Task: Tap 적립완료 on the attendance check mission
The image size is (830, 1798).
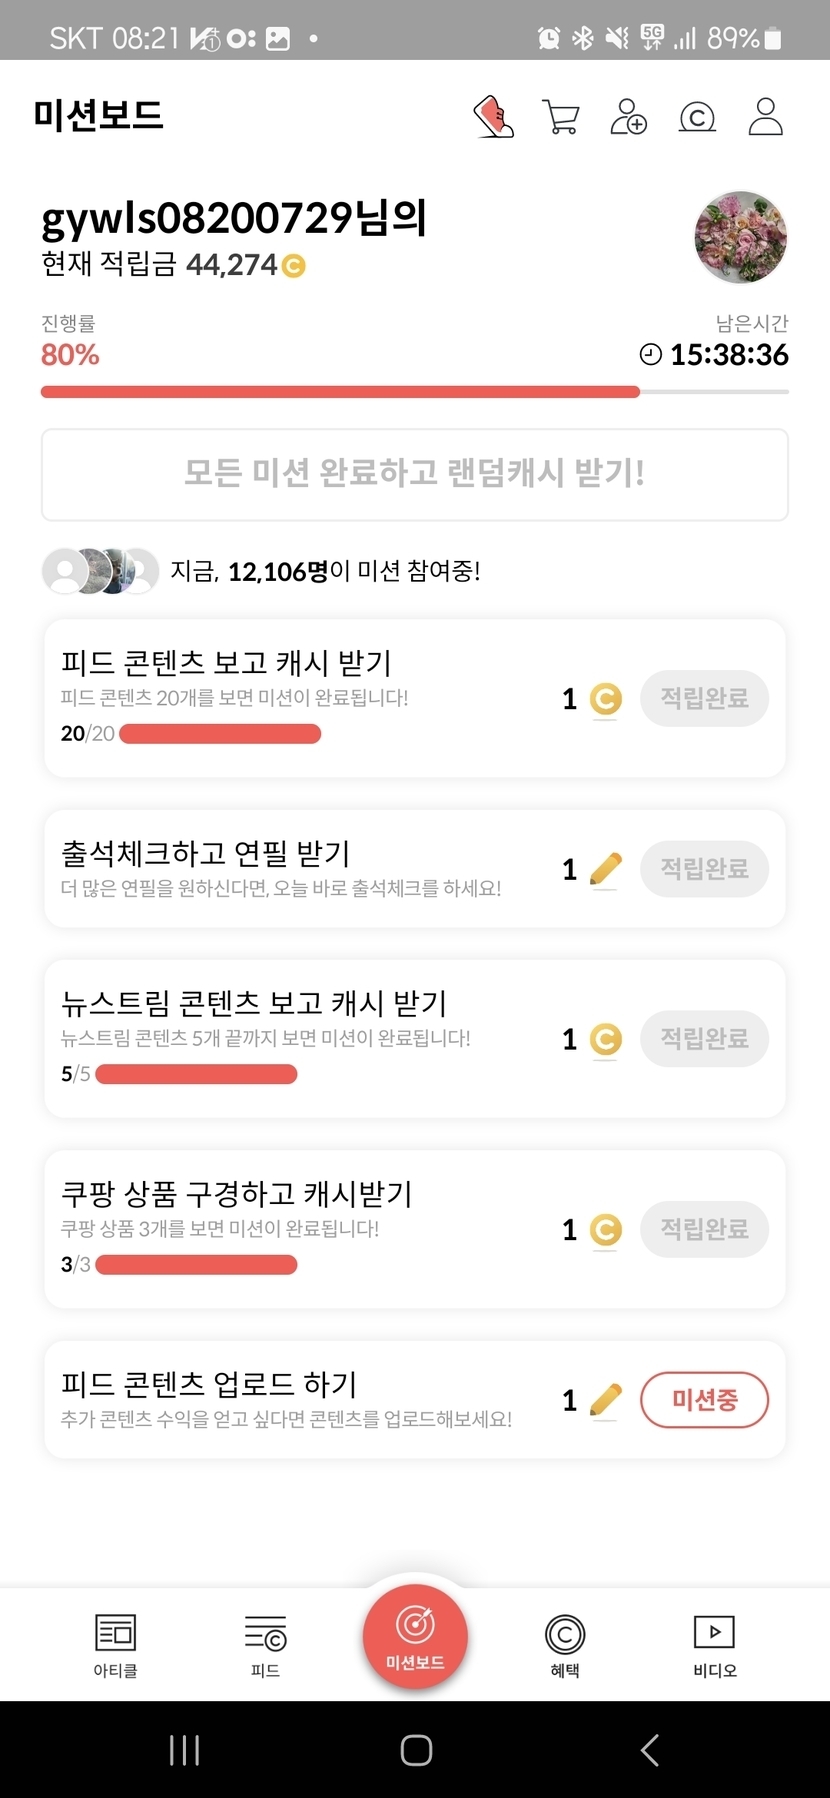Action: [704, 868]
